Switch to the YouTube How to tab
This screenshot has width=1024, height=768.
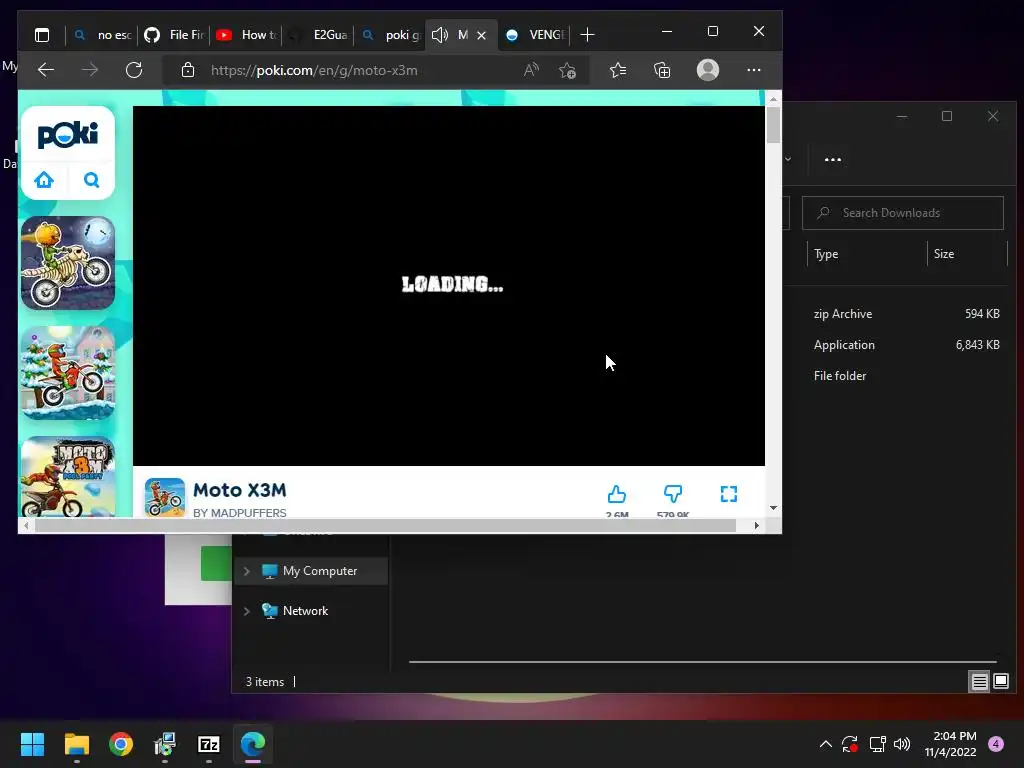246,35
